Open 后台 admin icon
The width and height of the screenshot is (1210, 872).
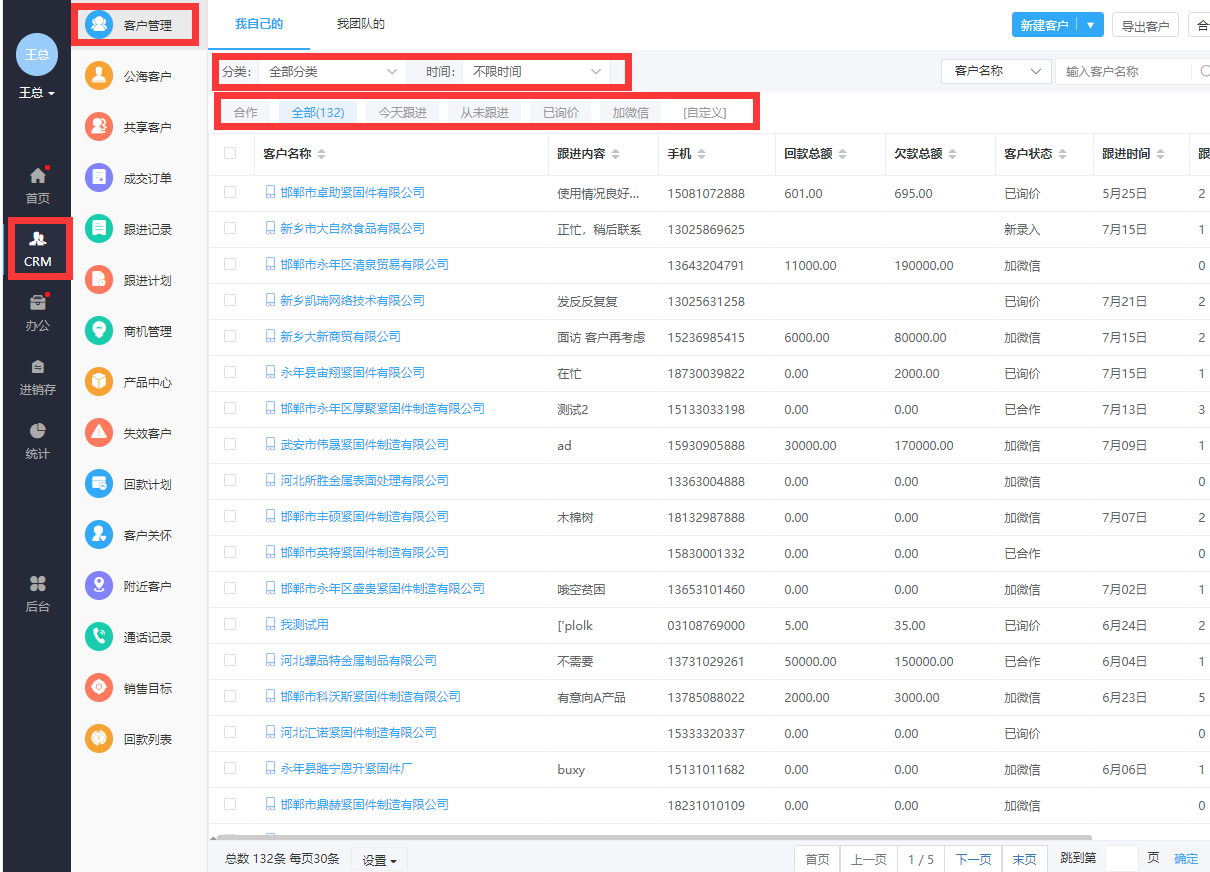pyautogui.click(x=38, y=583)
